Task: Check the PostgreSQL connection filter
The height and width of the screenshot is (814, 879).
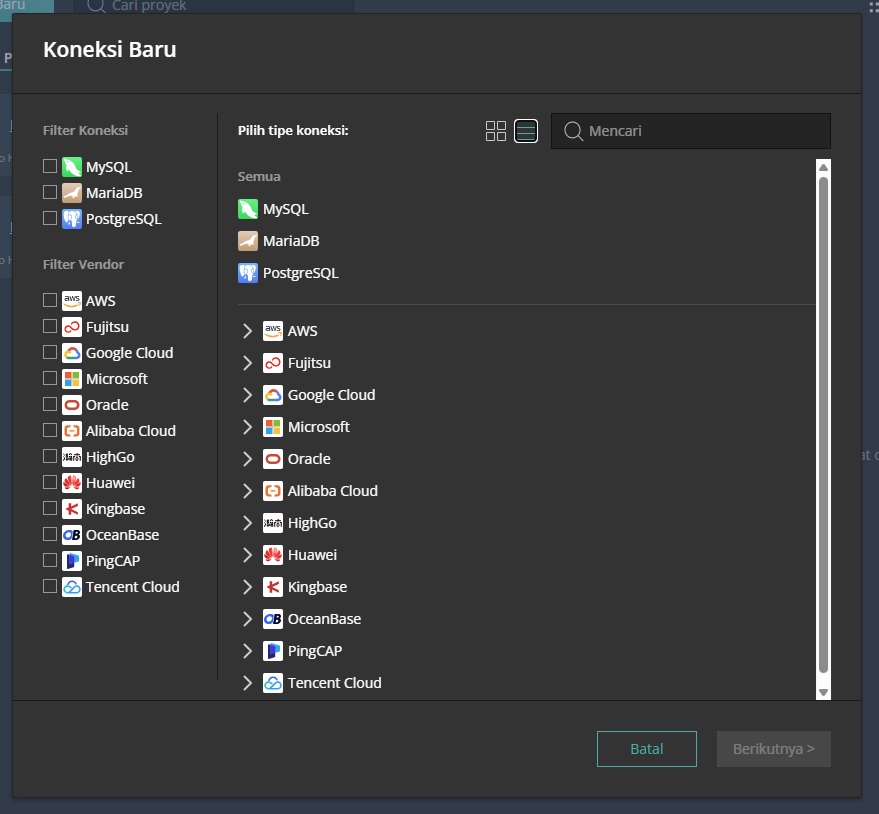Action: (49, 218)
